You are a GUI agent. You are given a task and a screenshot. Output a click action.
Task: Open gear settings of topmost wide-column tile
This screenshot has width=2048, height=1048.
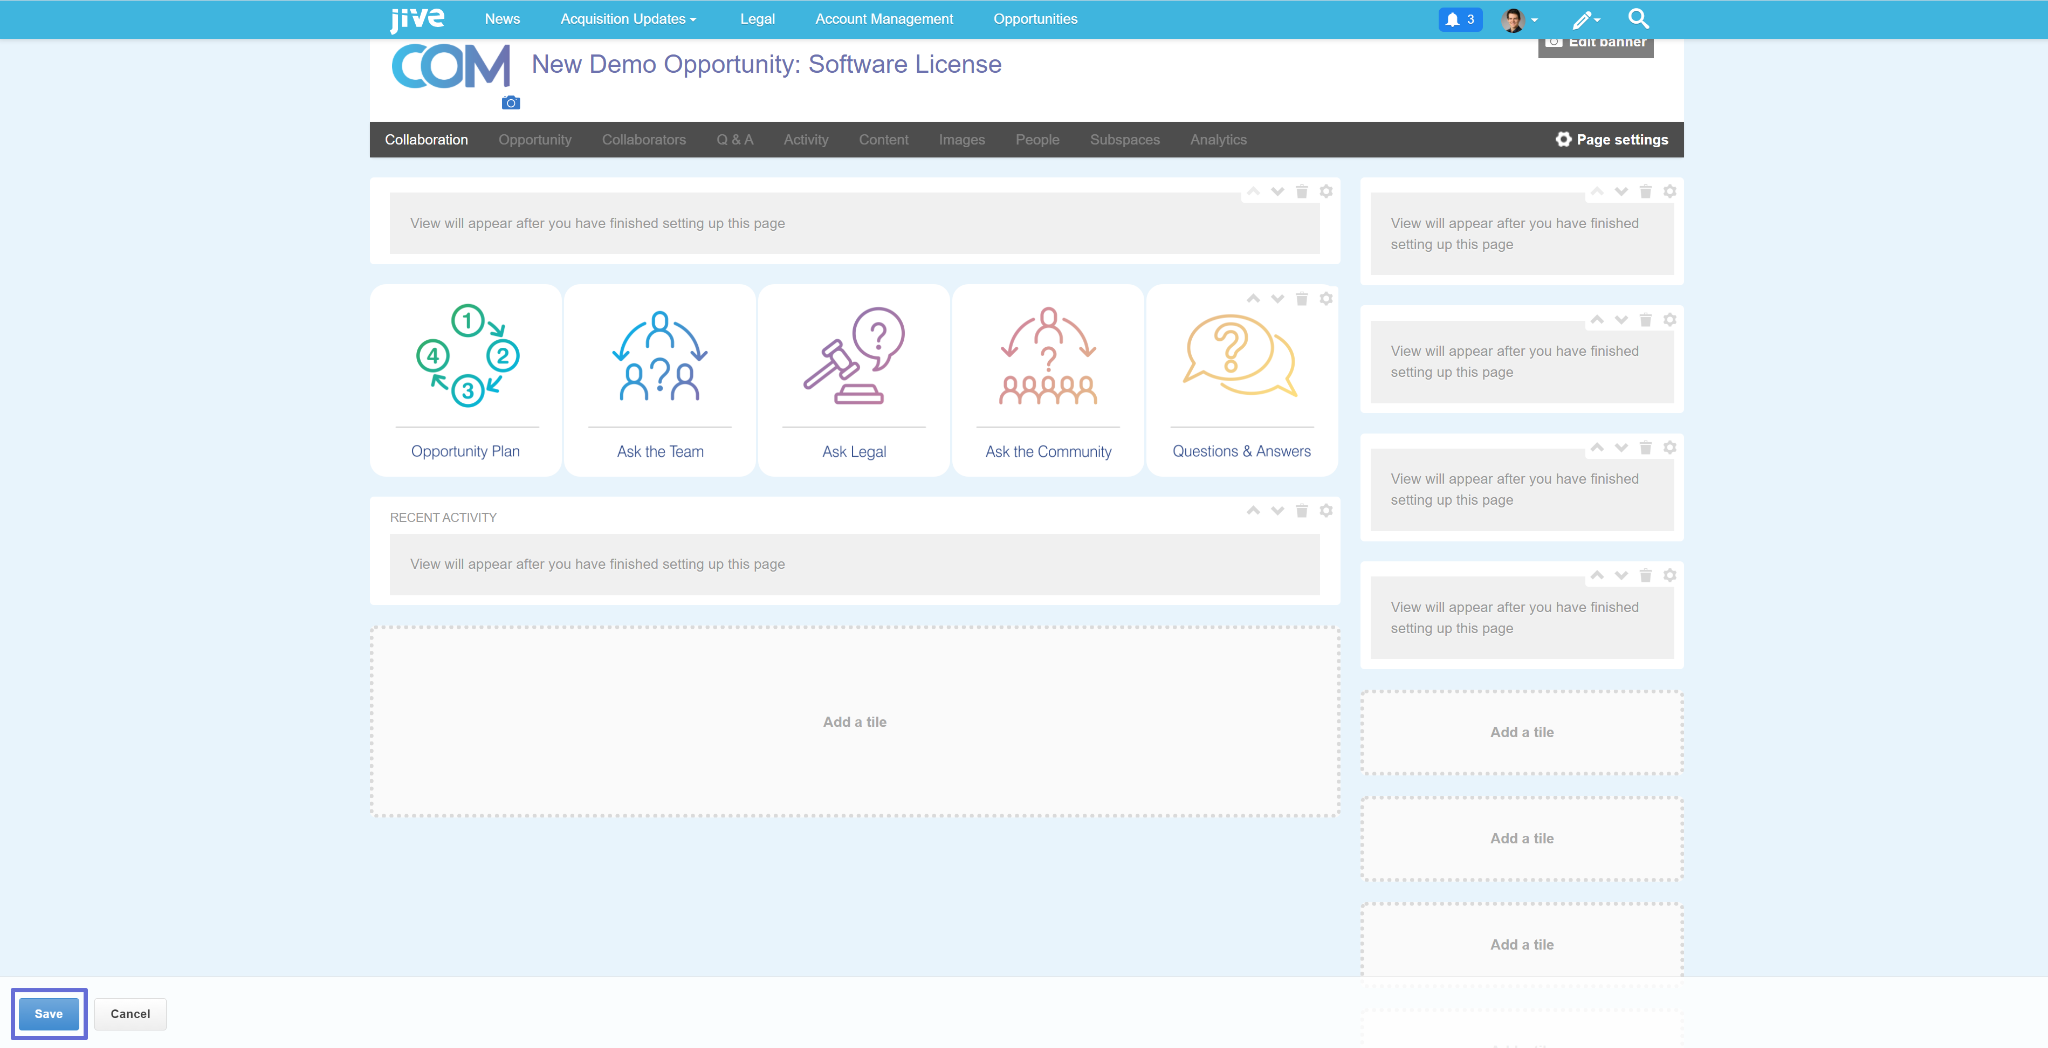point(1326,191)
